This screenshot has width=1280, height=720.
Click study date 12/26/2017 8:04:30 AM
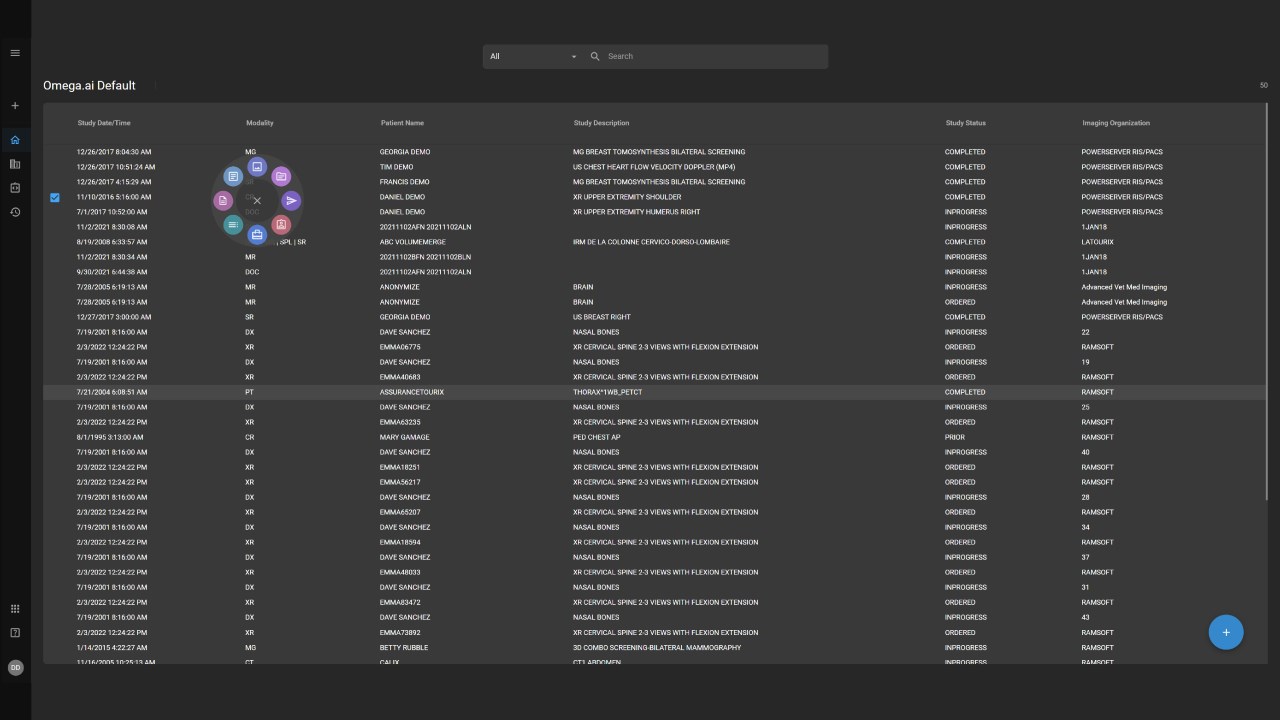114,152
